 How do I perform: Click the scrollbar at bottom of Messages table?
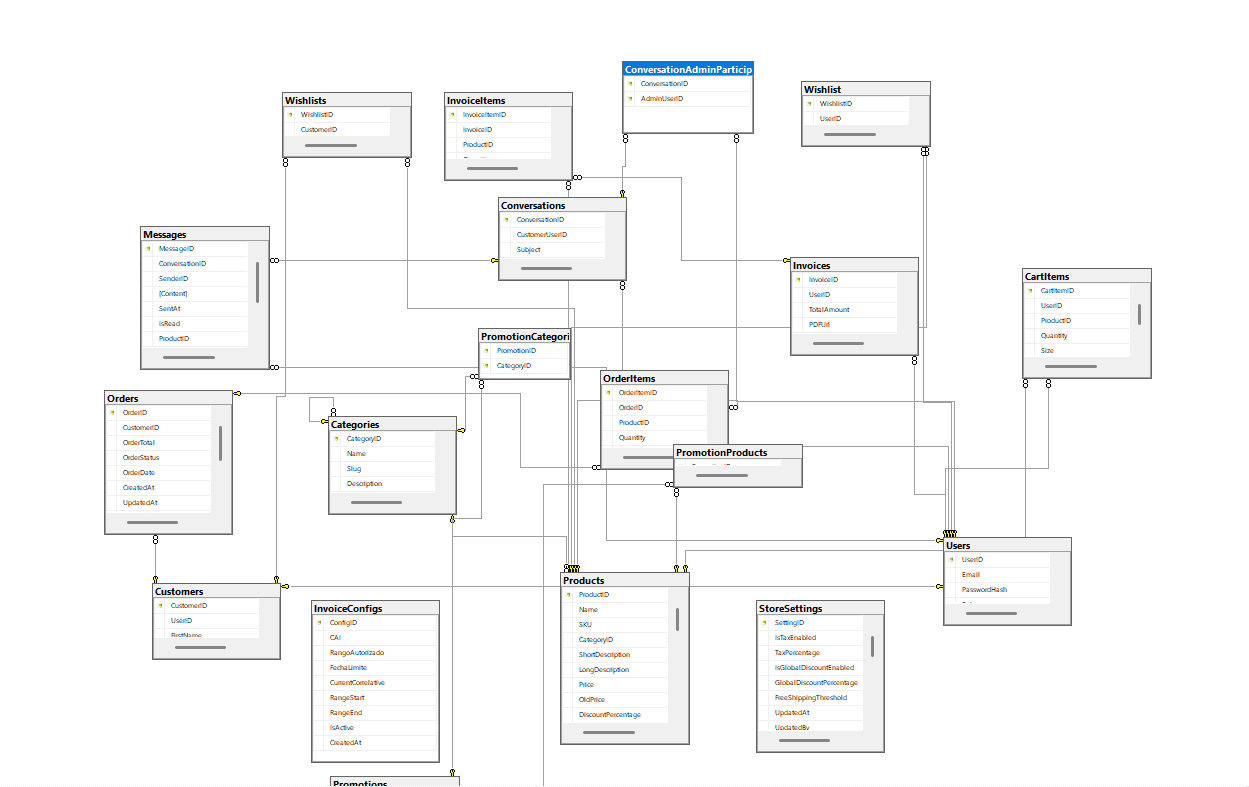coord(190,358)
